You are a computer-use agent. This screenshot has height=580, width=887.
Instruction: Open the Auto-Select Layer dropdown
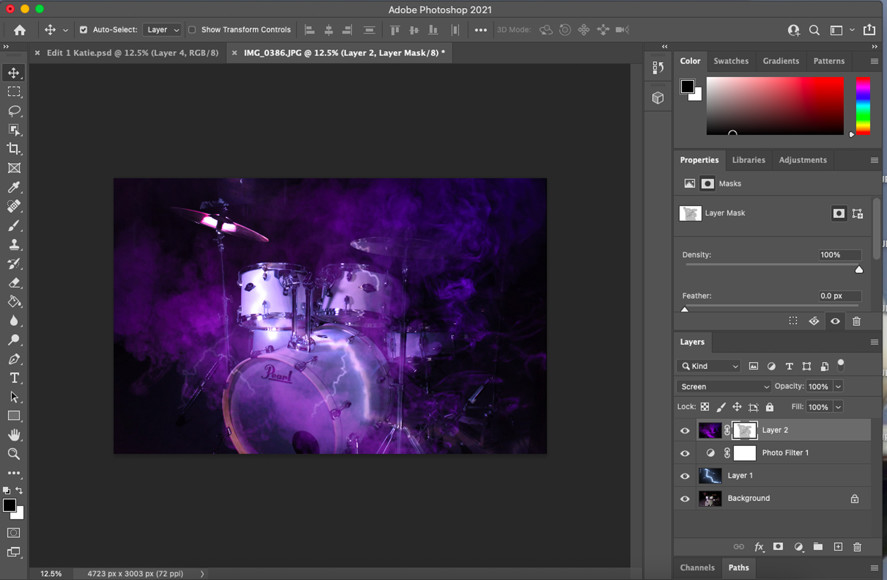pos(162,30)
